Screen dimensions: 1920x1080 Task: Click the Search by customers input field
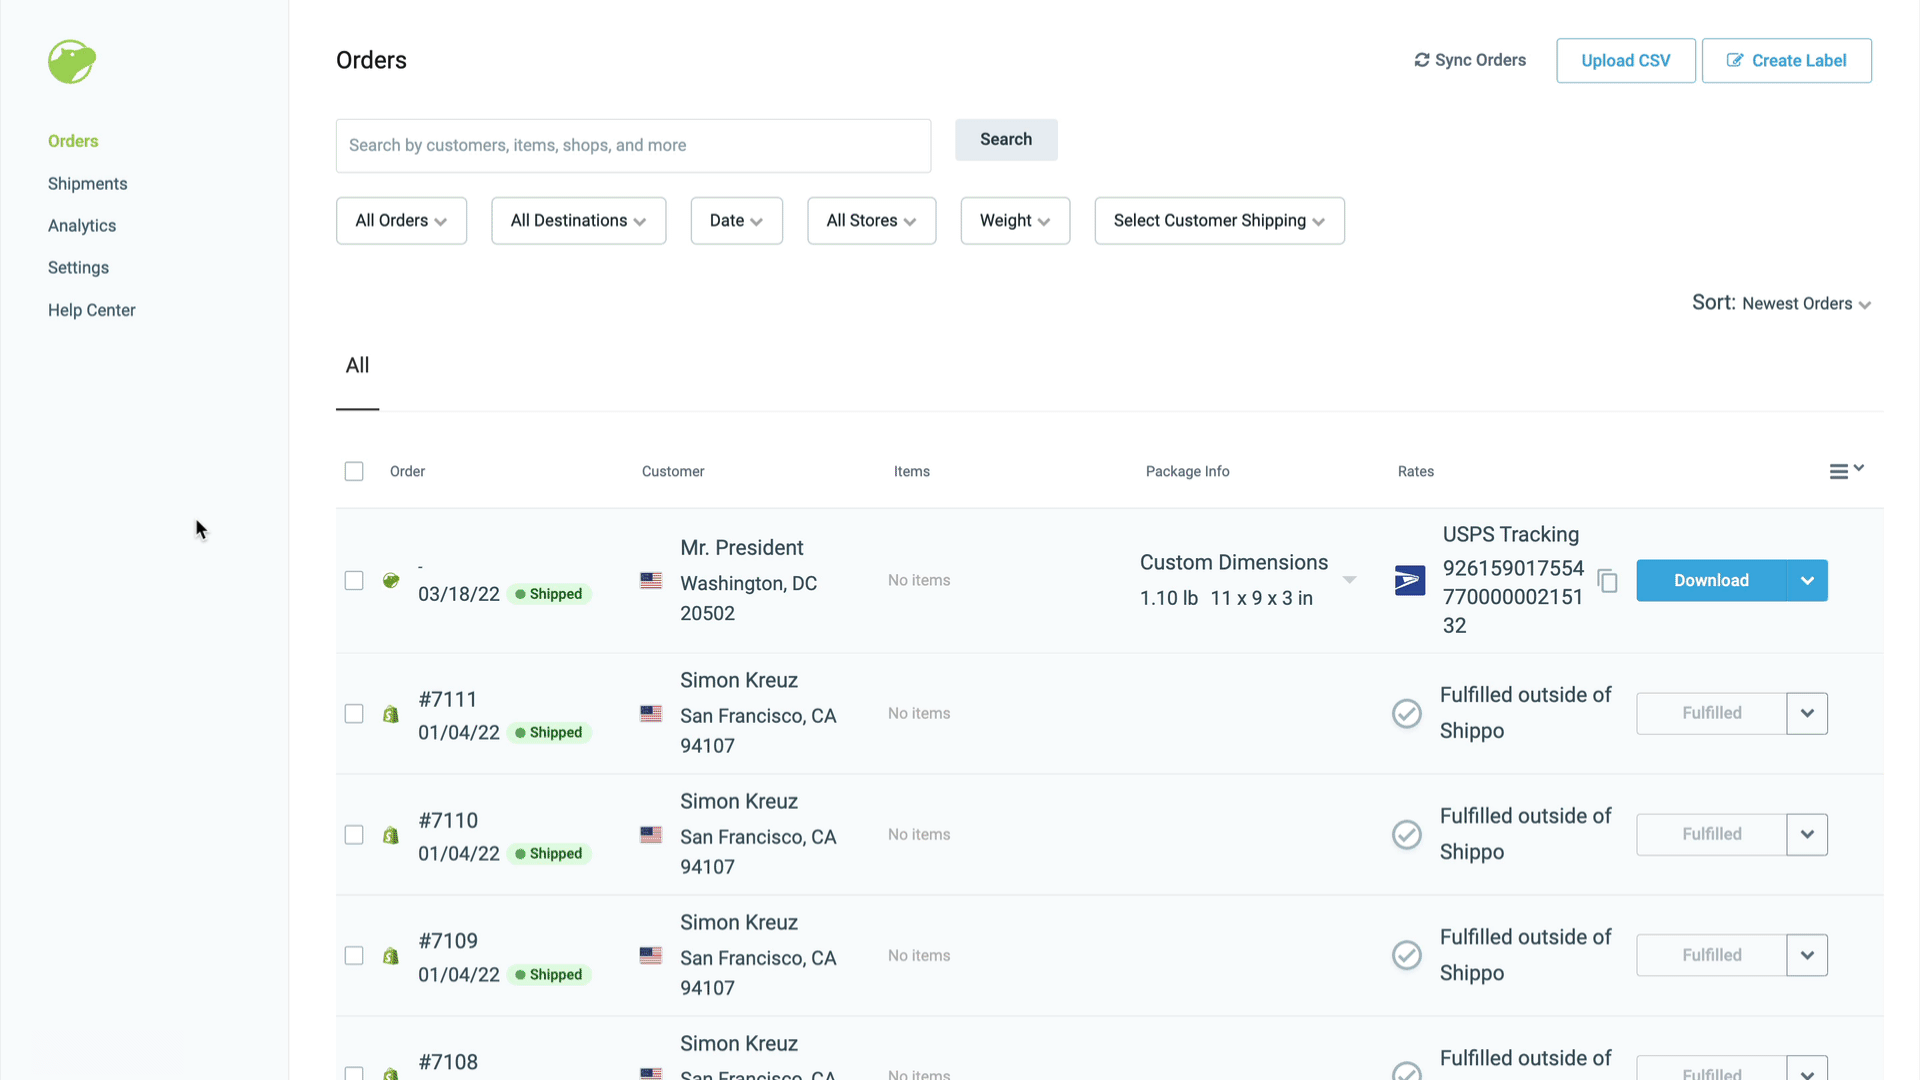click(633, 145)
